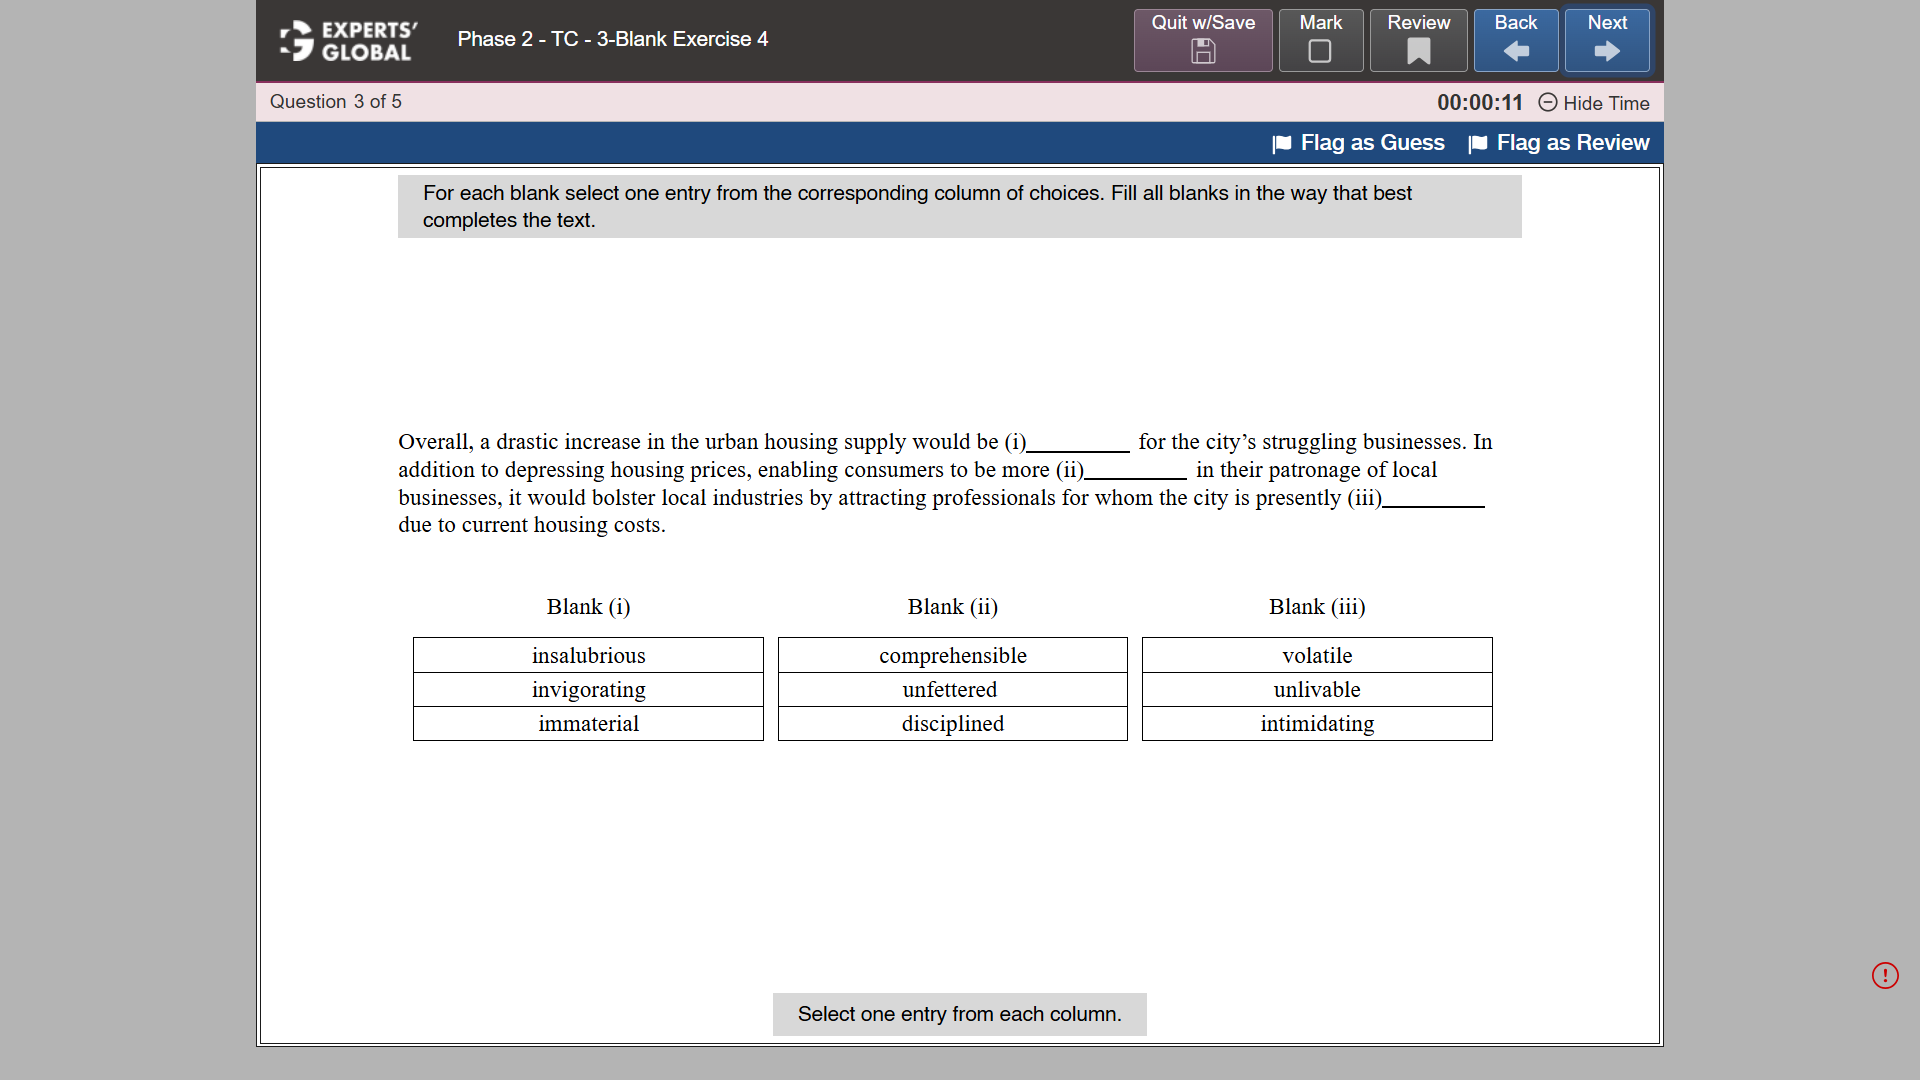Screen dimensions: 1920x1080
Task: Click the Flag as Guess flag icon
Action: (1281, 143)
